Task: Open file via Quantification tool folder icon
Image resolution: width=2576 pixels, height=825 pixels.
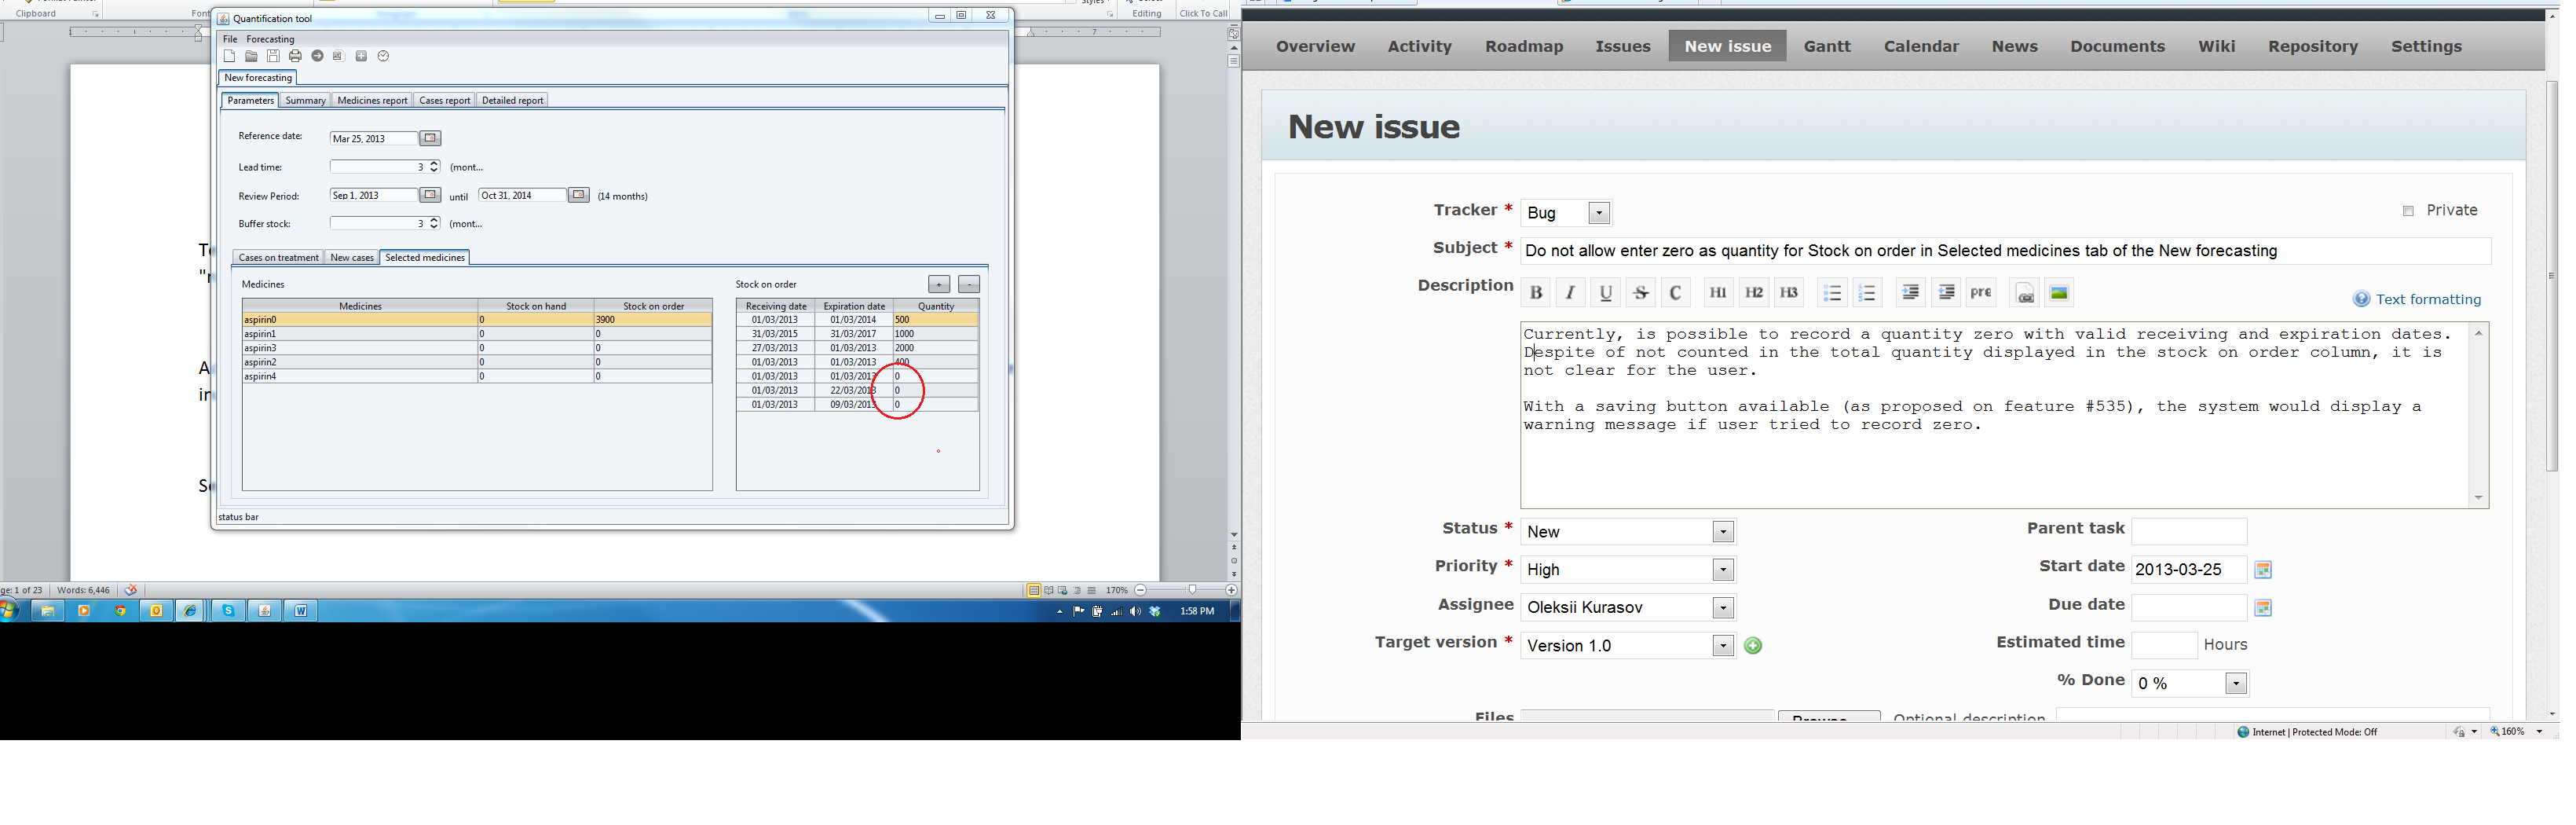Action: pyautogui.click(x=253, y=57)
